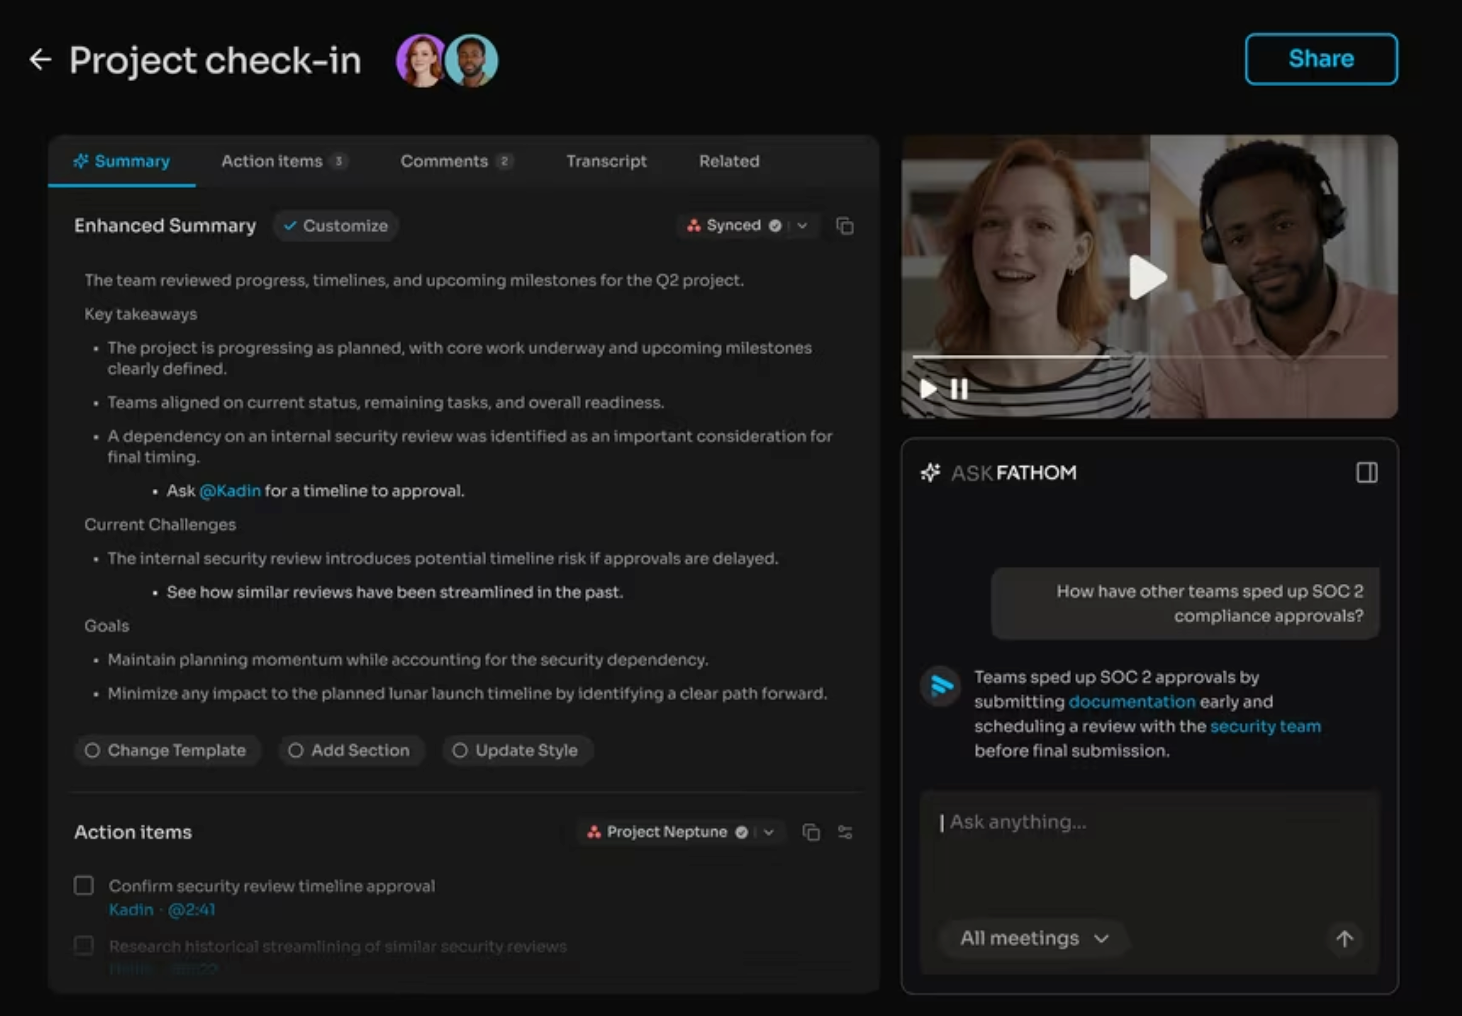The image size is (1462, 1016).
Task: Open the @Kadin mention link
Action: pos(230,491)
